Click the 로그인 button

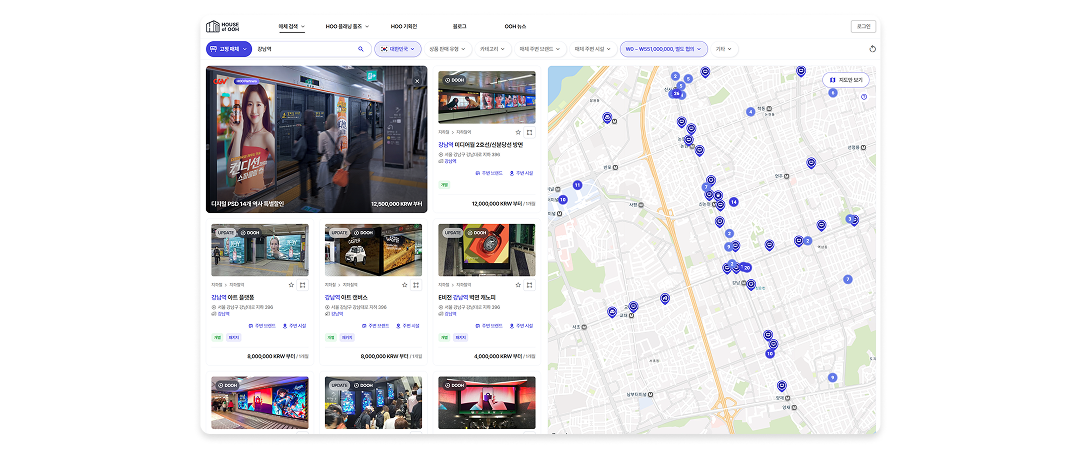point(863,26)
